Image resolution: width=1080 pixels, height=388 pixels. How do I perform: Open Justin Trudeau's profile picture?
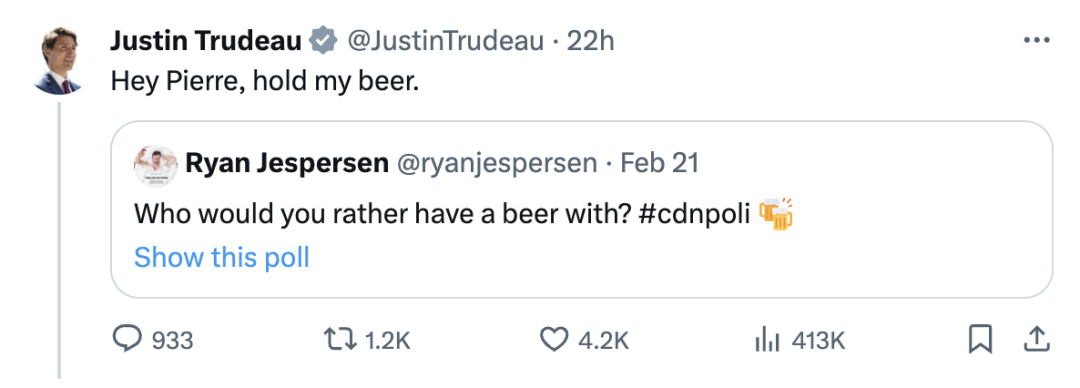point(59,60)
